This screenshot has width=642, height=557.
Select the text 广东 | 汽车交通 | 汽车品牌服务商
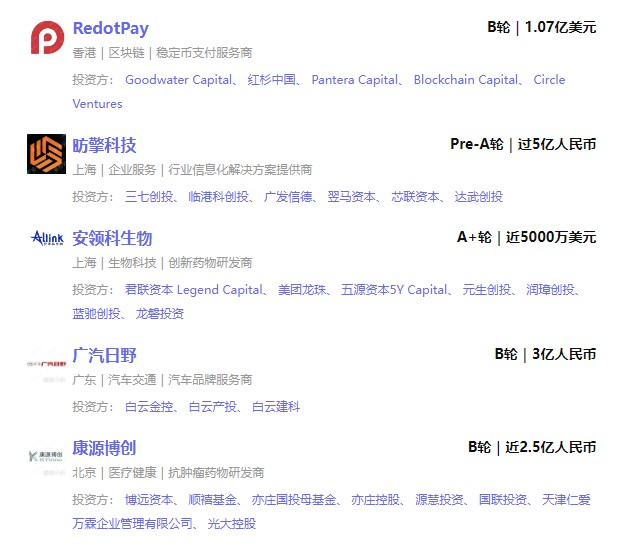162,380
